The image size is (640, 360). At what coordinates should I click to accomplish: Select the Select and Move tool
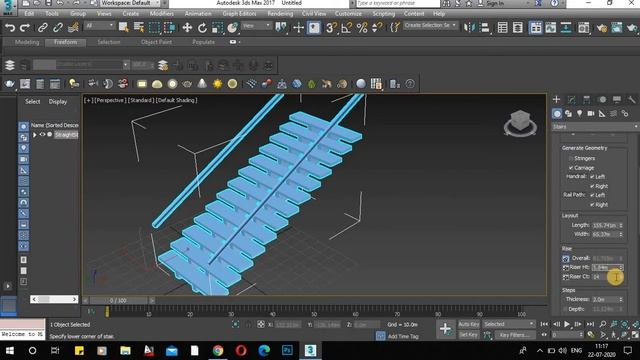click(x=187, y=28)
